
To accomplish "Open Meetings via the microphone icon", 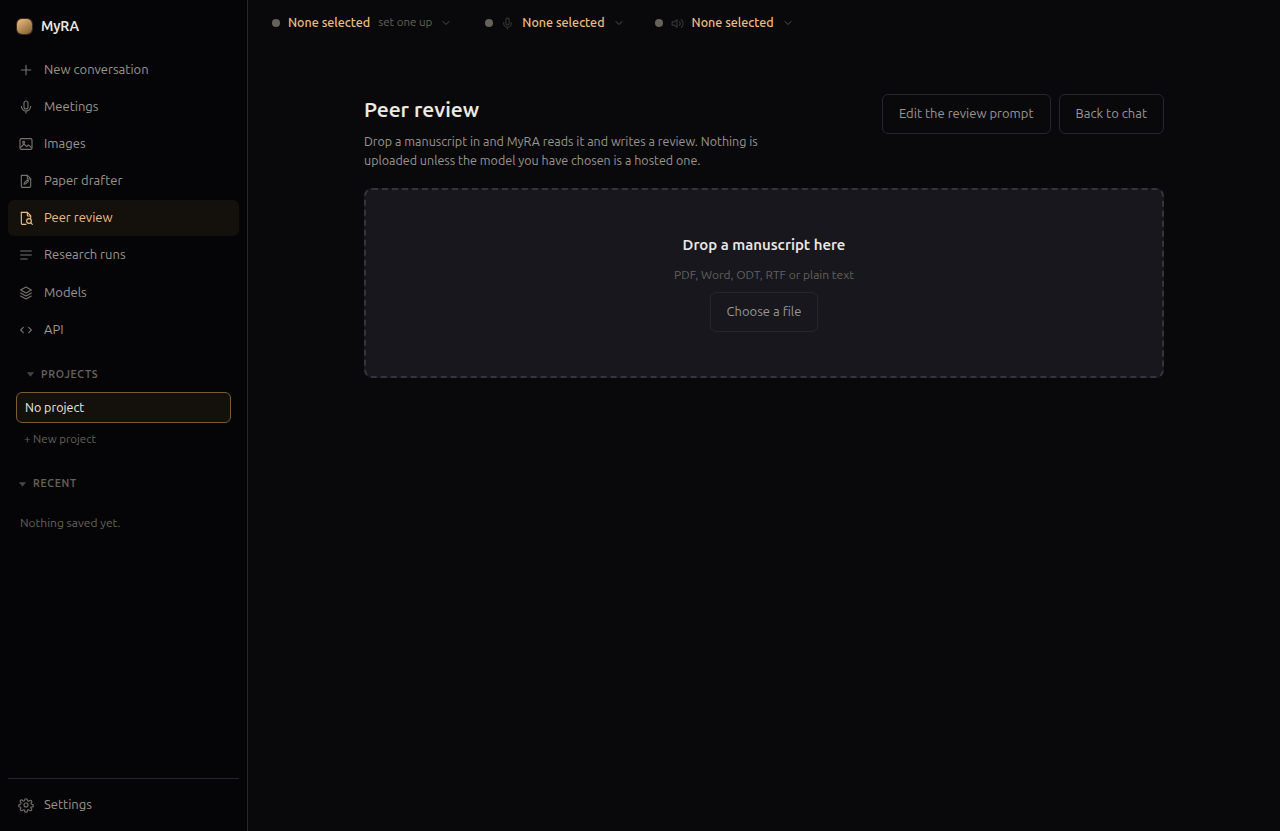I will (x=26, y=107).
